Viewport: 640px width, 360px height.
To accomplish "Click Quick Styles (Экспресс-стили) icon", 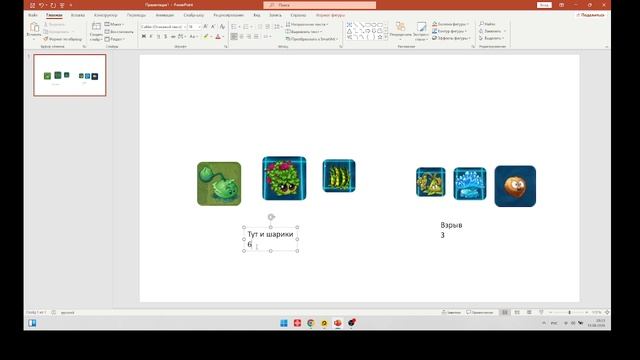I will (421, 28).
